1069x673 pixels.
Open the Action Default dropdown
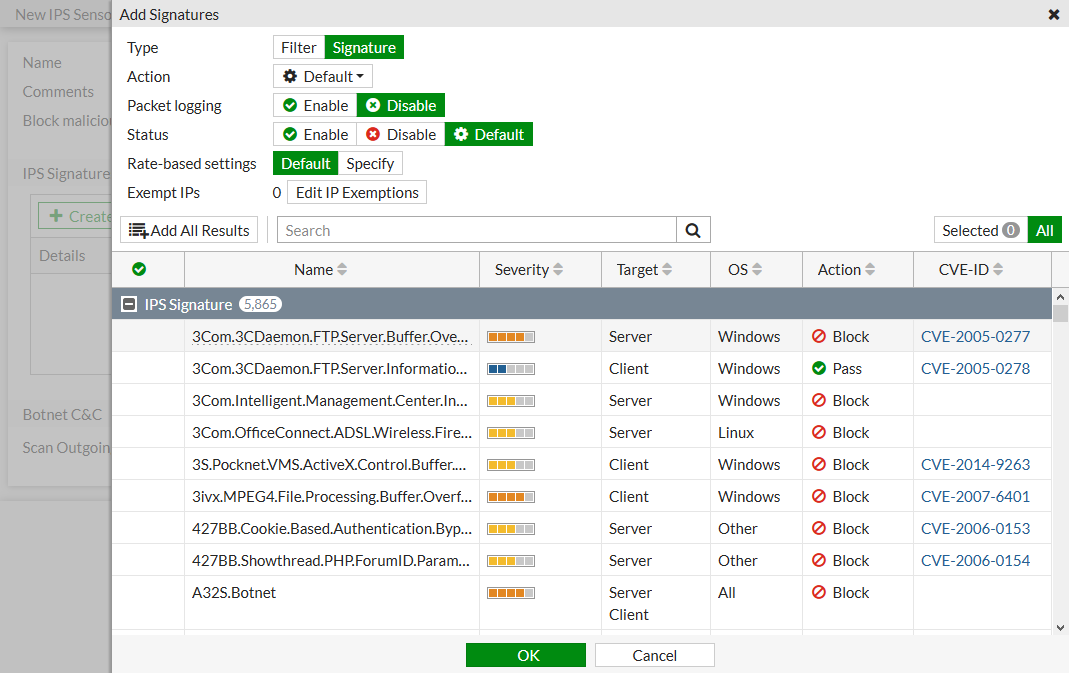point(323,76)
